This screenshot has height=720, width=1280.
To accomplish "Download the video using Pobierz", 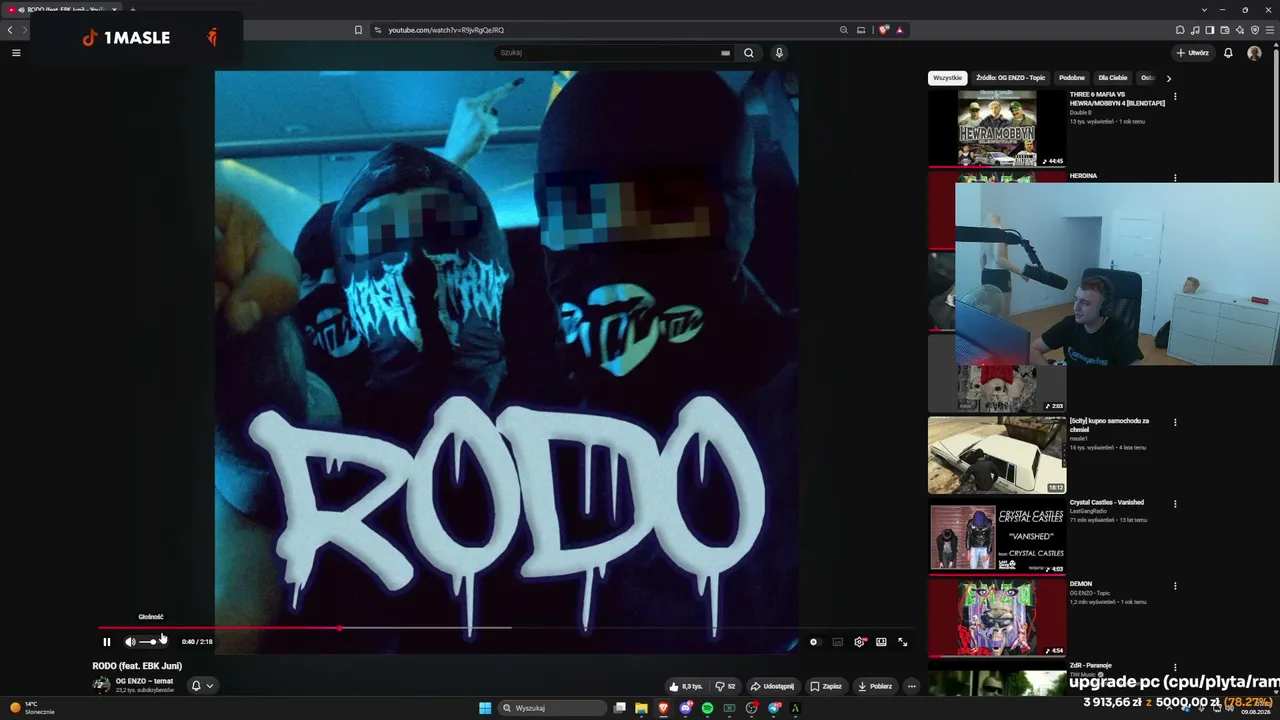I will pos(875,686).
